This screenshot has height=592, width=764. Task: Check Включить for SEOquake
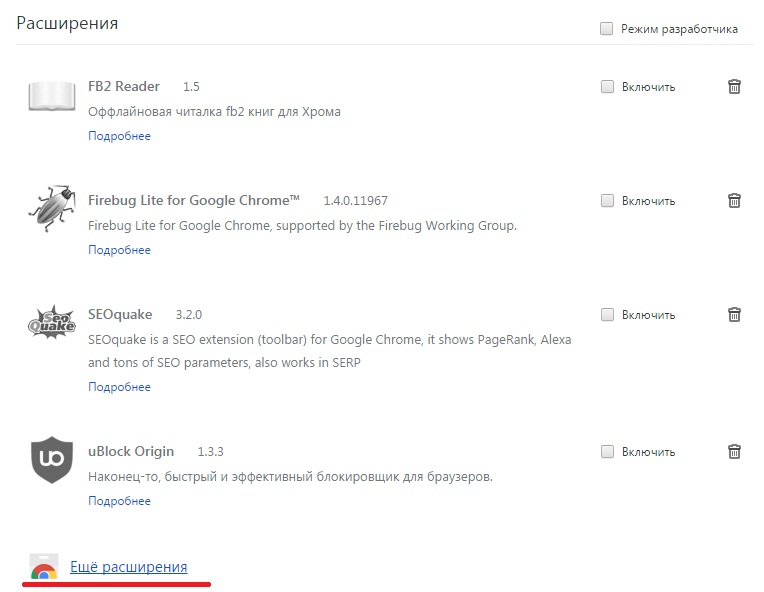(x=607, y=315)
